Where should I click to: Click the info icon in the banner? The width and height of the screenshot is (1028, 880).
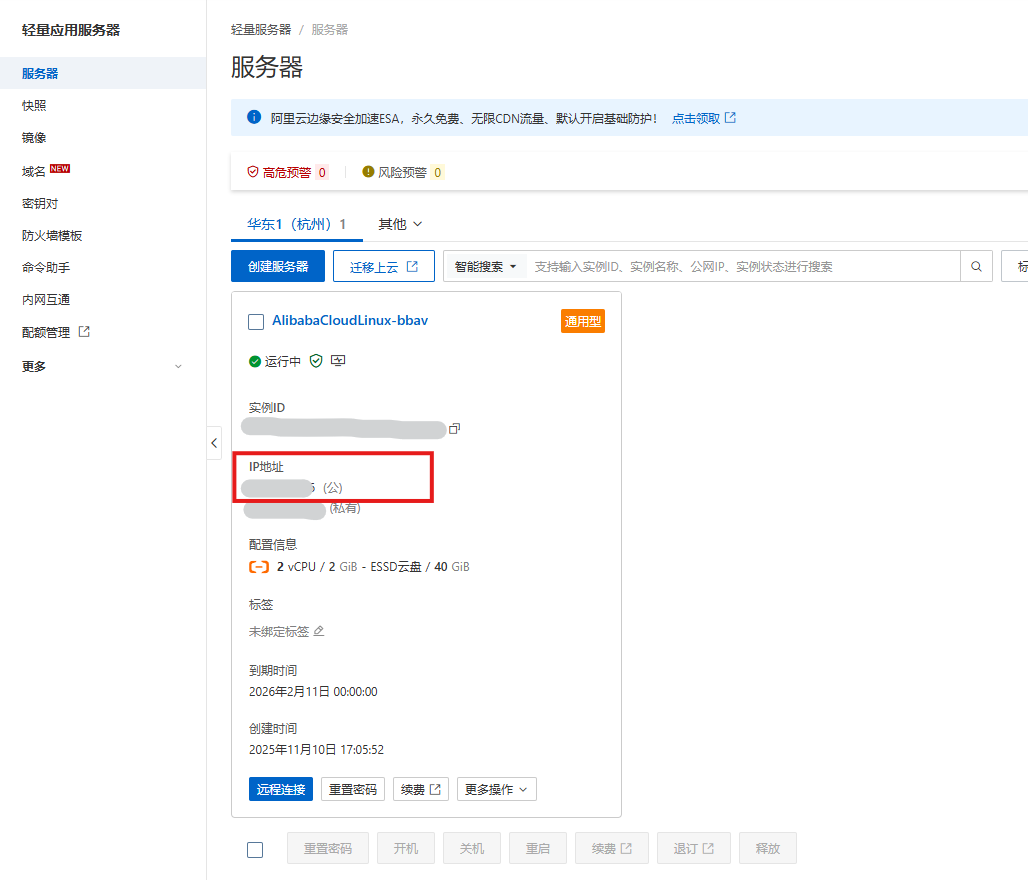coord(254,117)
